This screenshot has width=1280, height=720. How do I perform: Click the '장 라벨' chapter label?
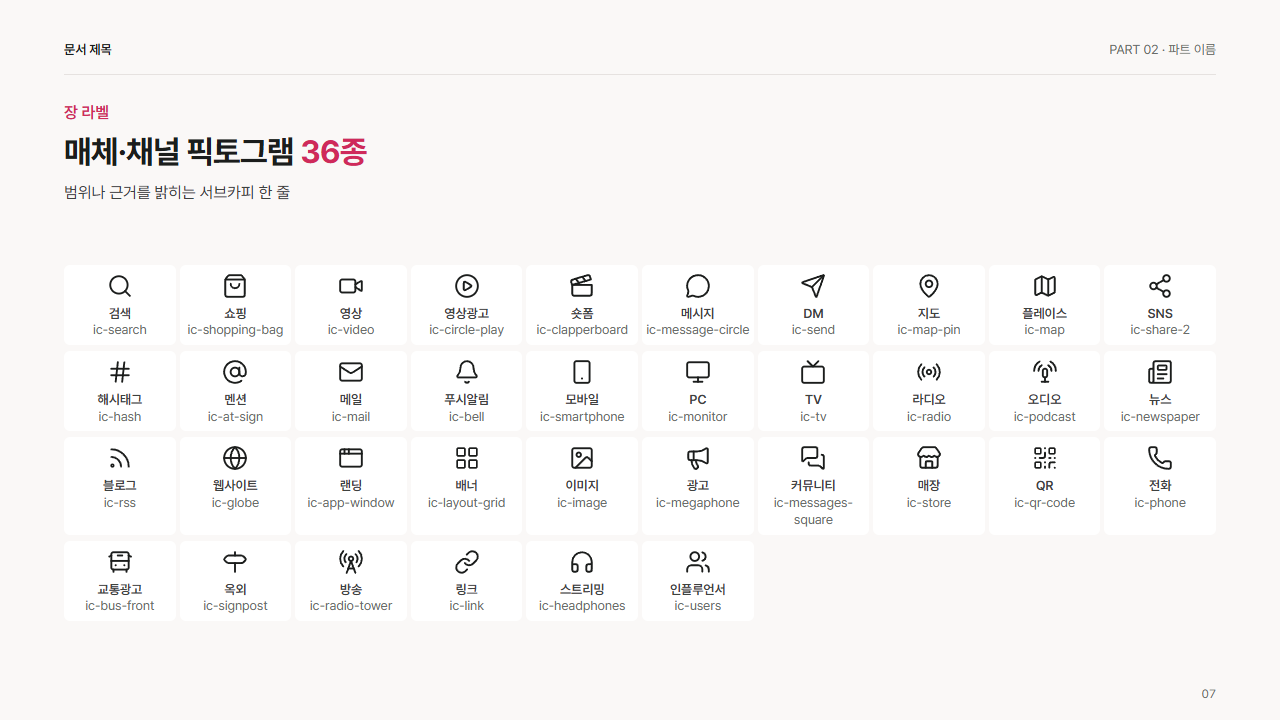point(86,112)
